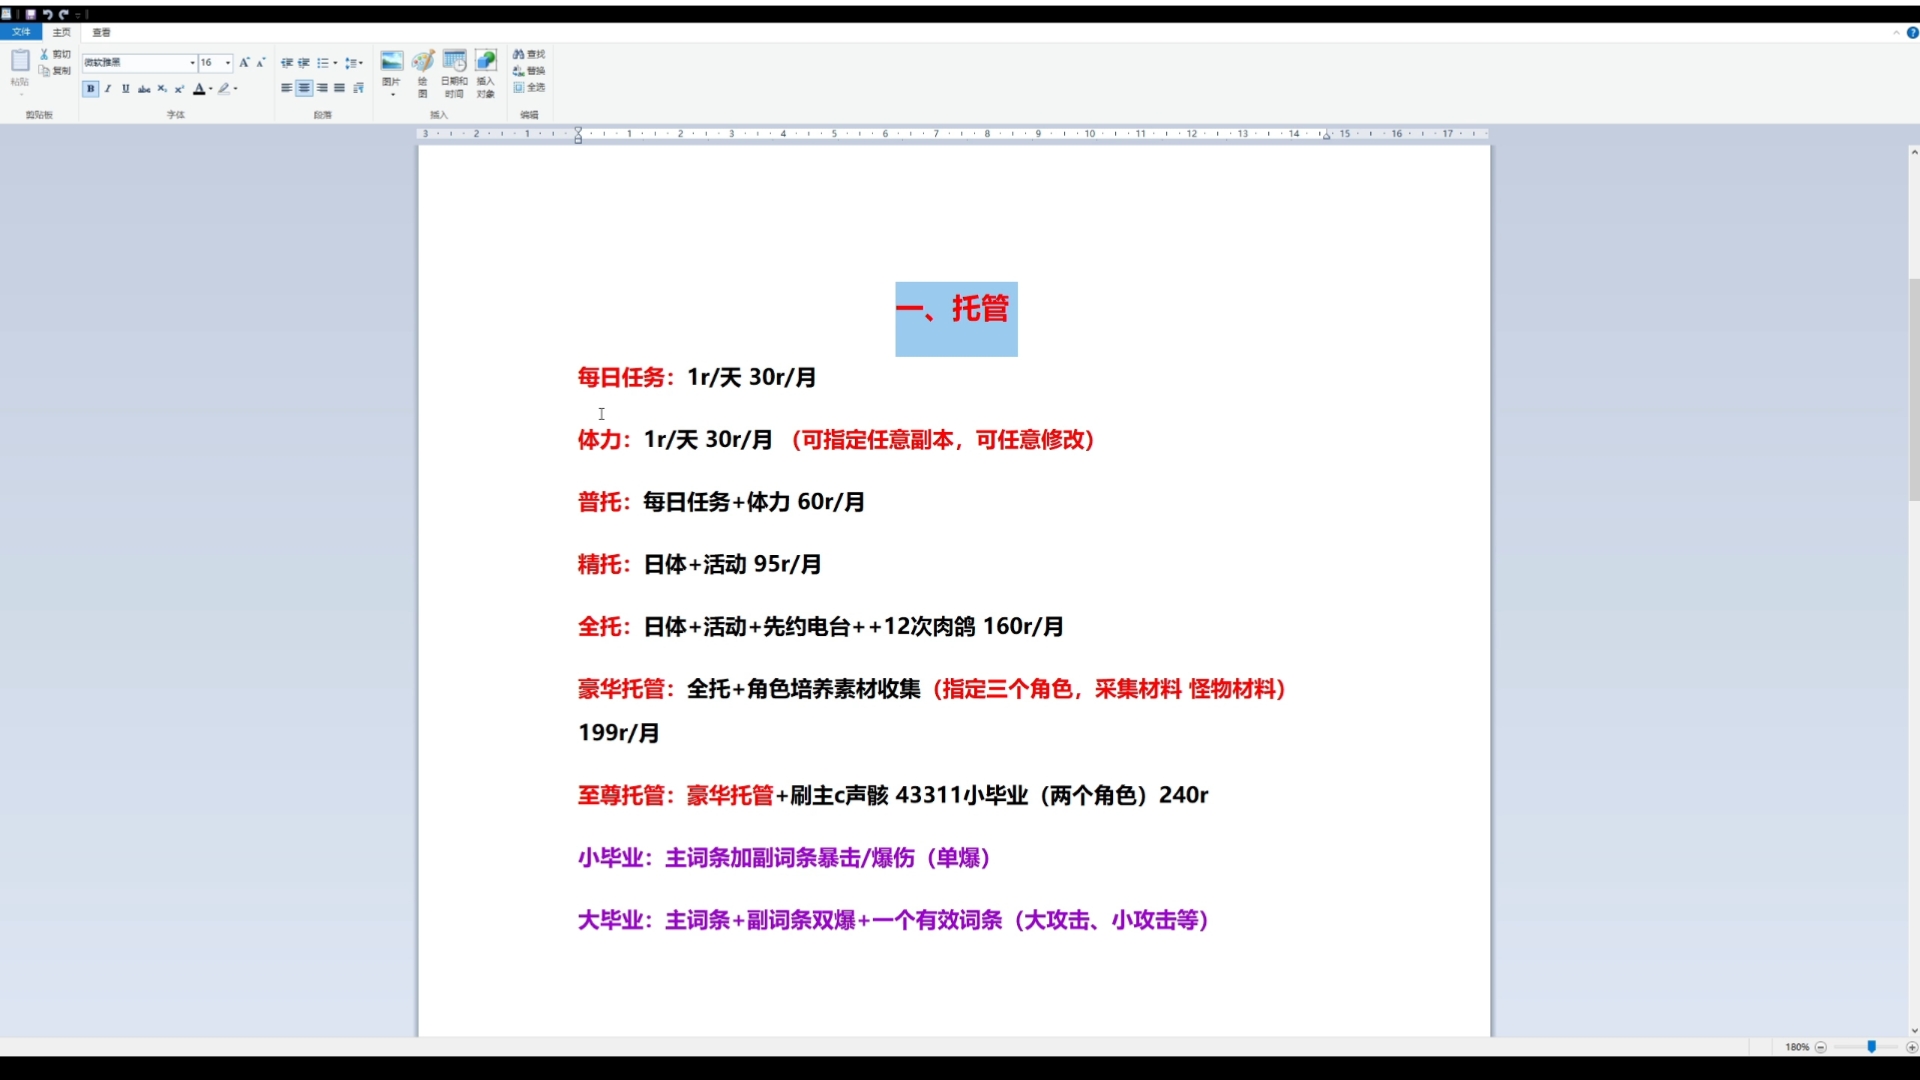The height and width of the screenshot is (1080, 1920).
Task: Click the Copy (复制) button
Action: point(55,71)
